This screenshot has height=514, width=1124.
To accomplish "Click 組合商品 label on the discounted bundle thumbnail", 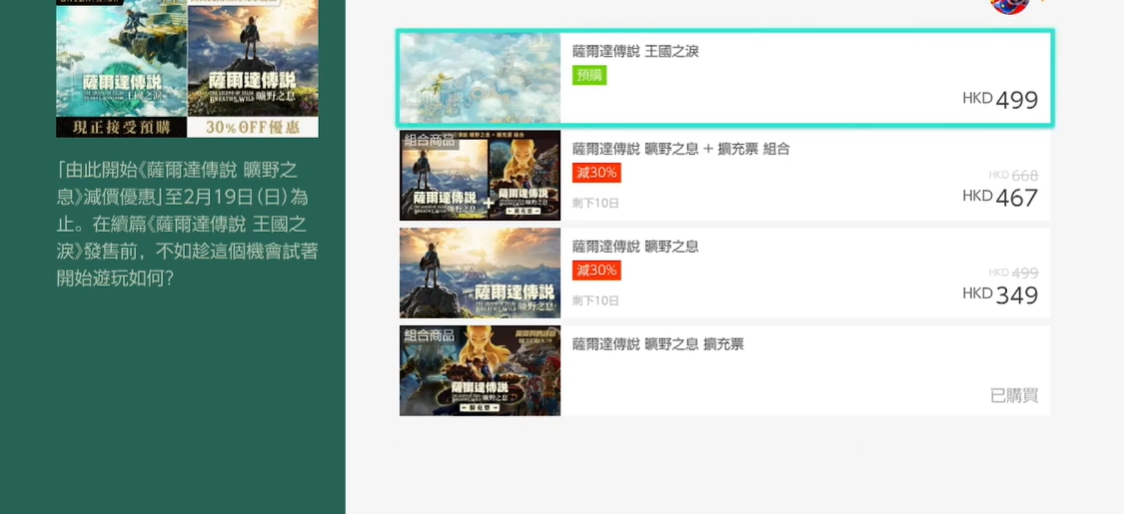I will 429,139.
